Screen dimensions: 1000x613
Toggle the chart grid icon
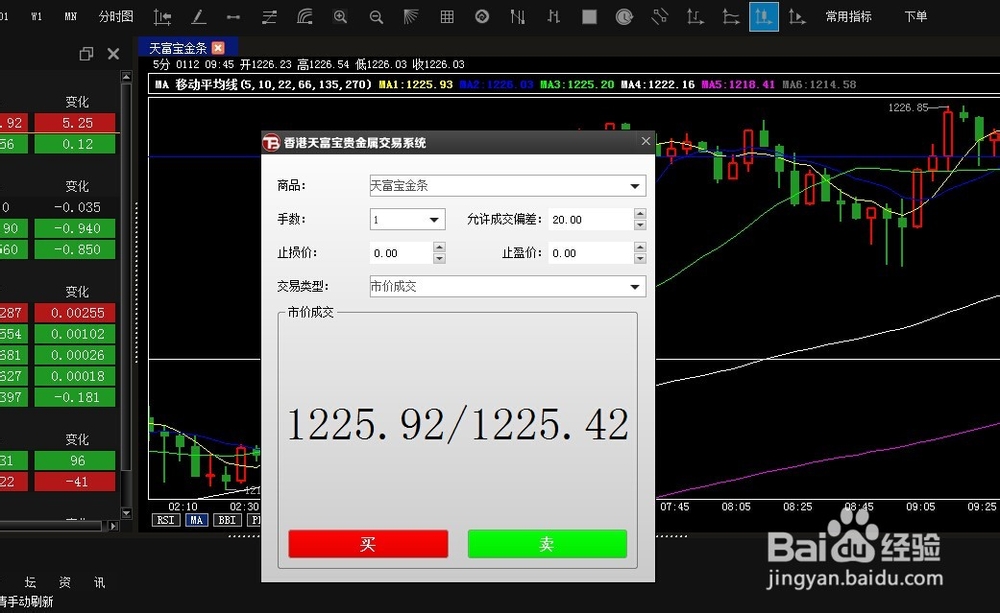(x=447, y=17)
